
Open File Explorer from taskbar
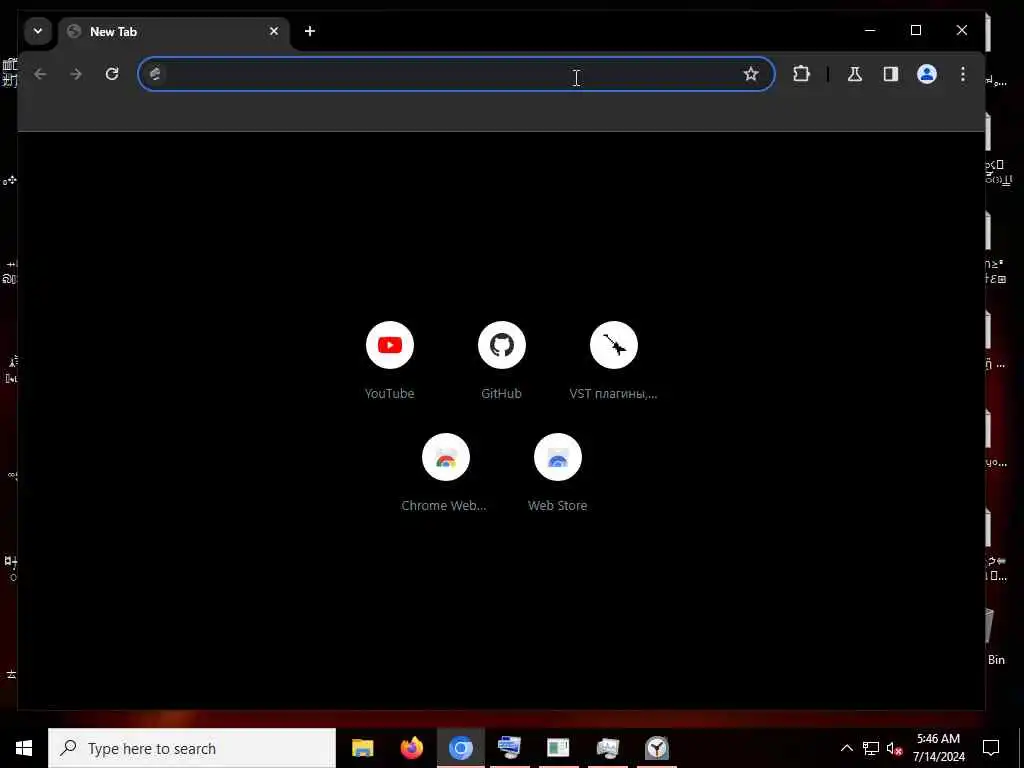[x=362, y=748]
